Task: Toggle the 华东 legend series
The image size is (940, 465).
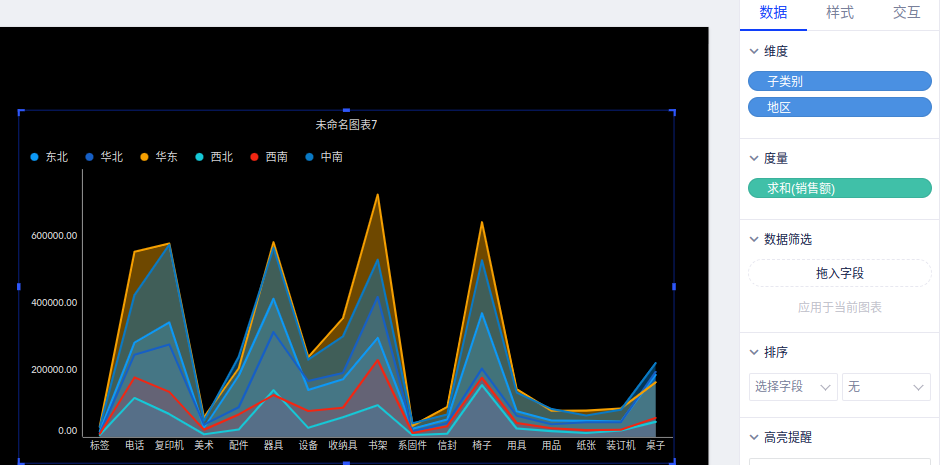Action: click(x=159, y=157)
